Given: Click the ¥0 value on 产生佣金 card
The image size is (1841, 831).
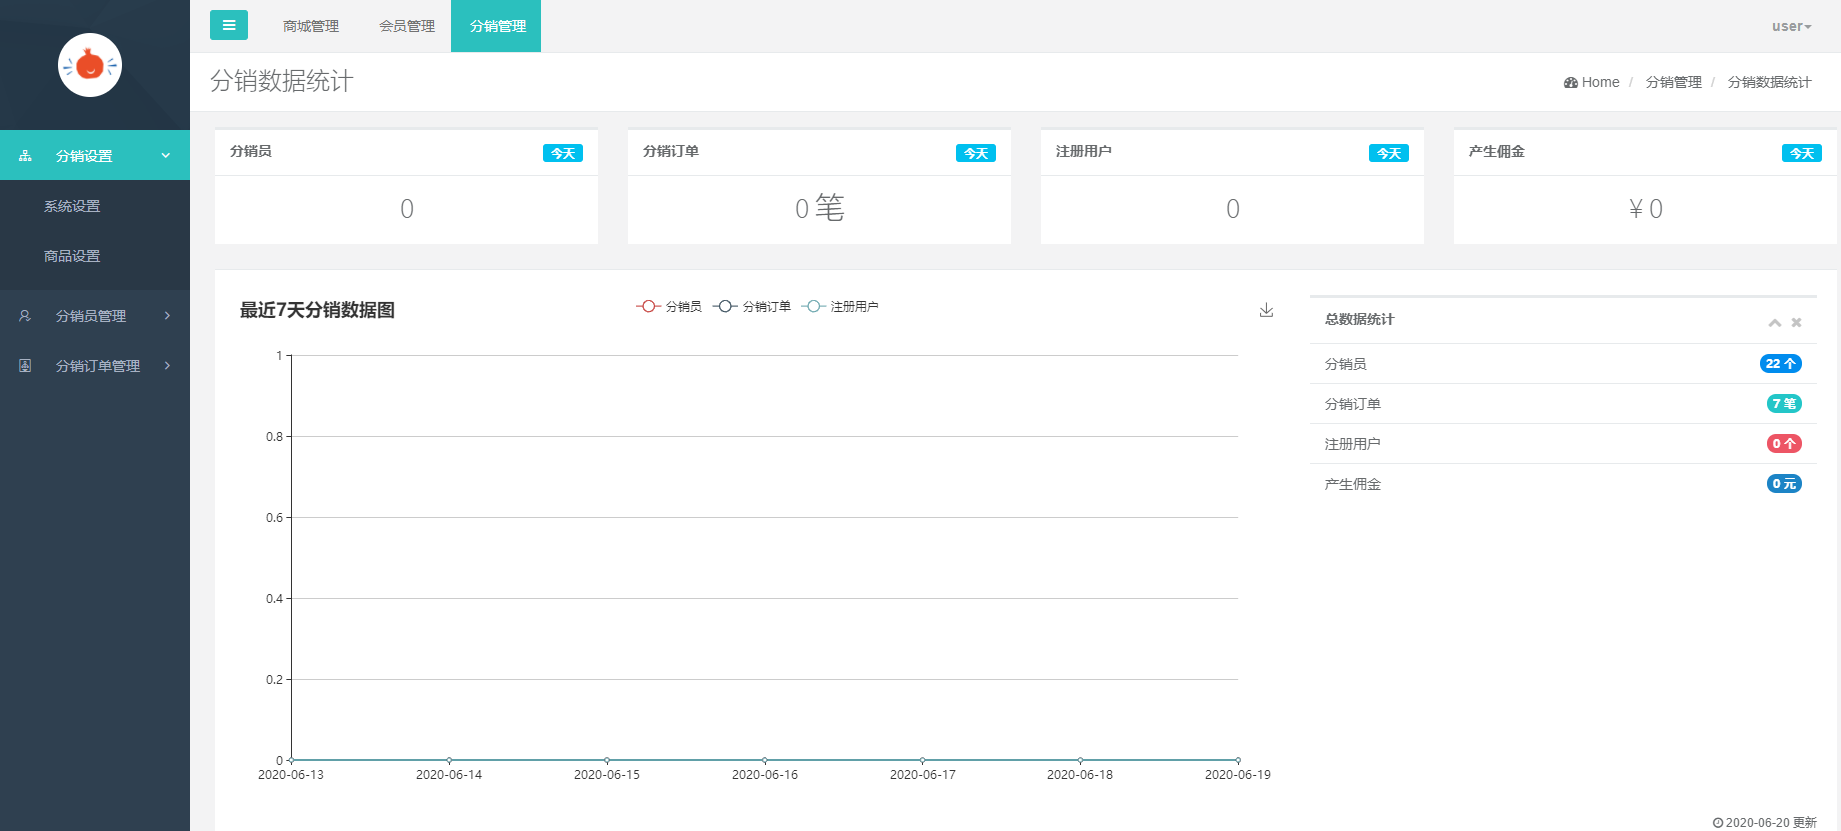Looking at the screenshot, I should pyautogui.click(x=1646, y=208).
